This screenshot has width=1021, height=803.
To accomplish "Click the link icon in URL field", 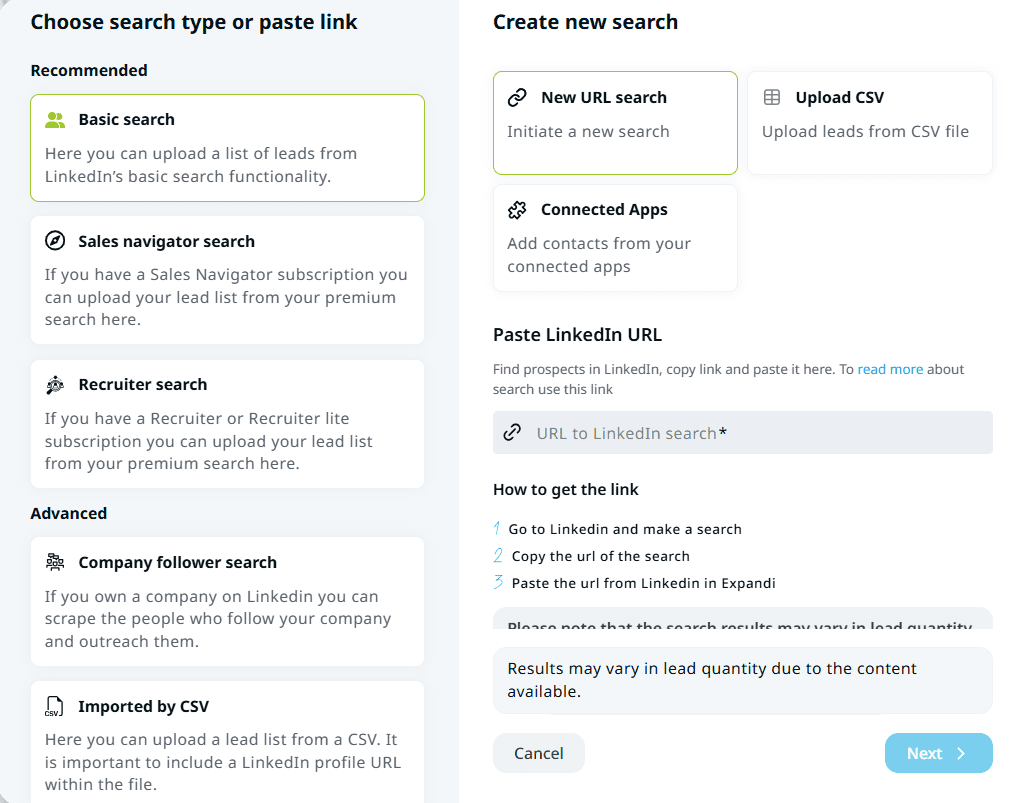I will tap(512, 433).
